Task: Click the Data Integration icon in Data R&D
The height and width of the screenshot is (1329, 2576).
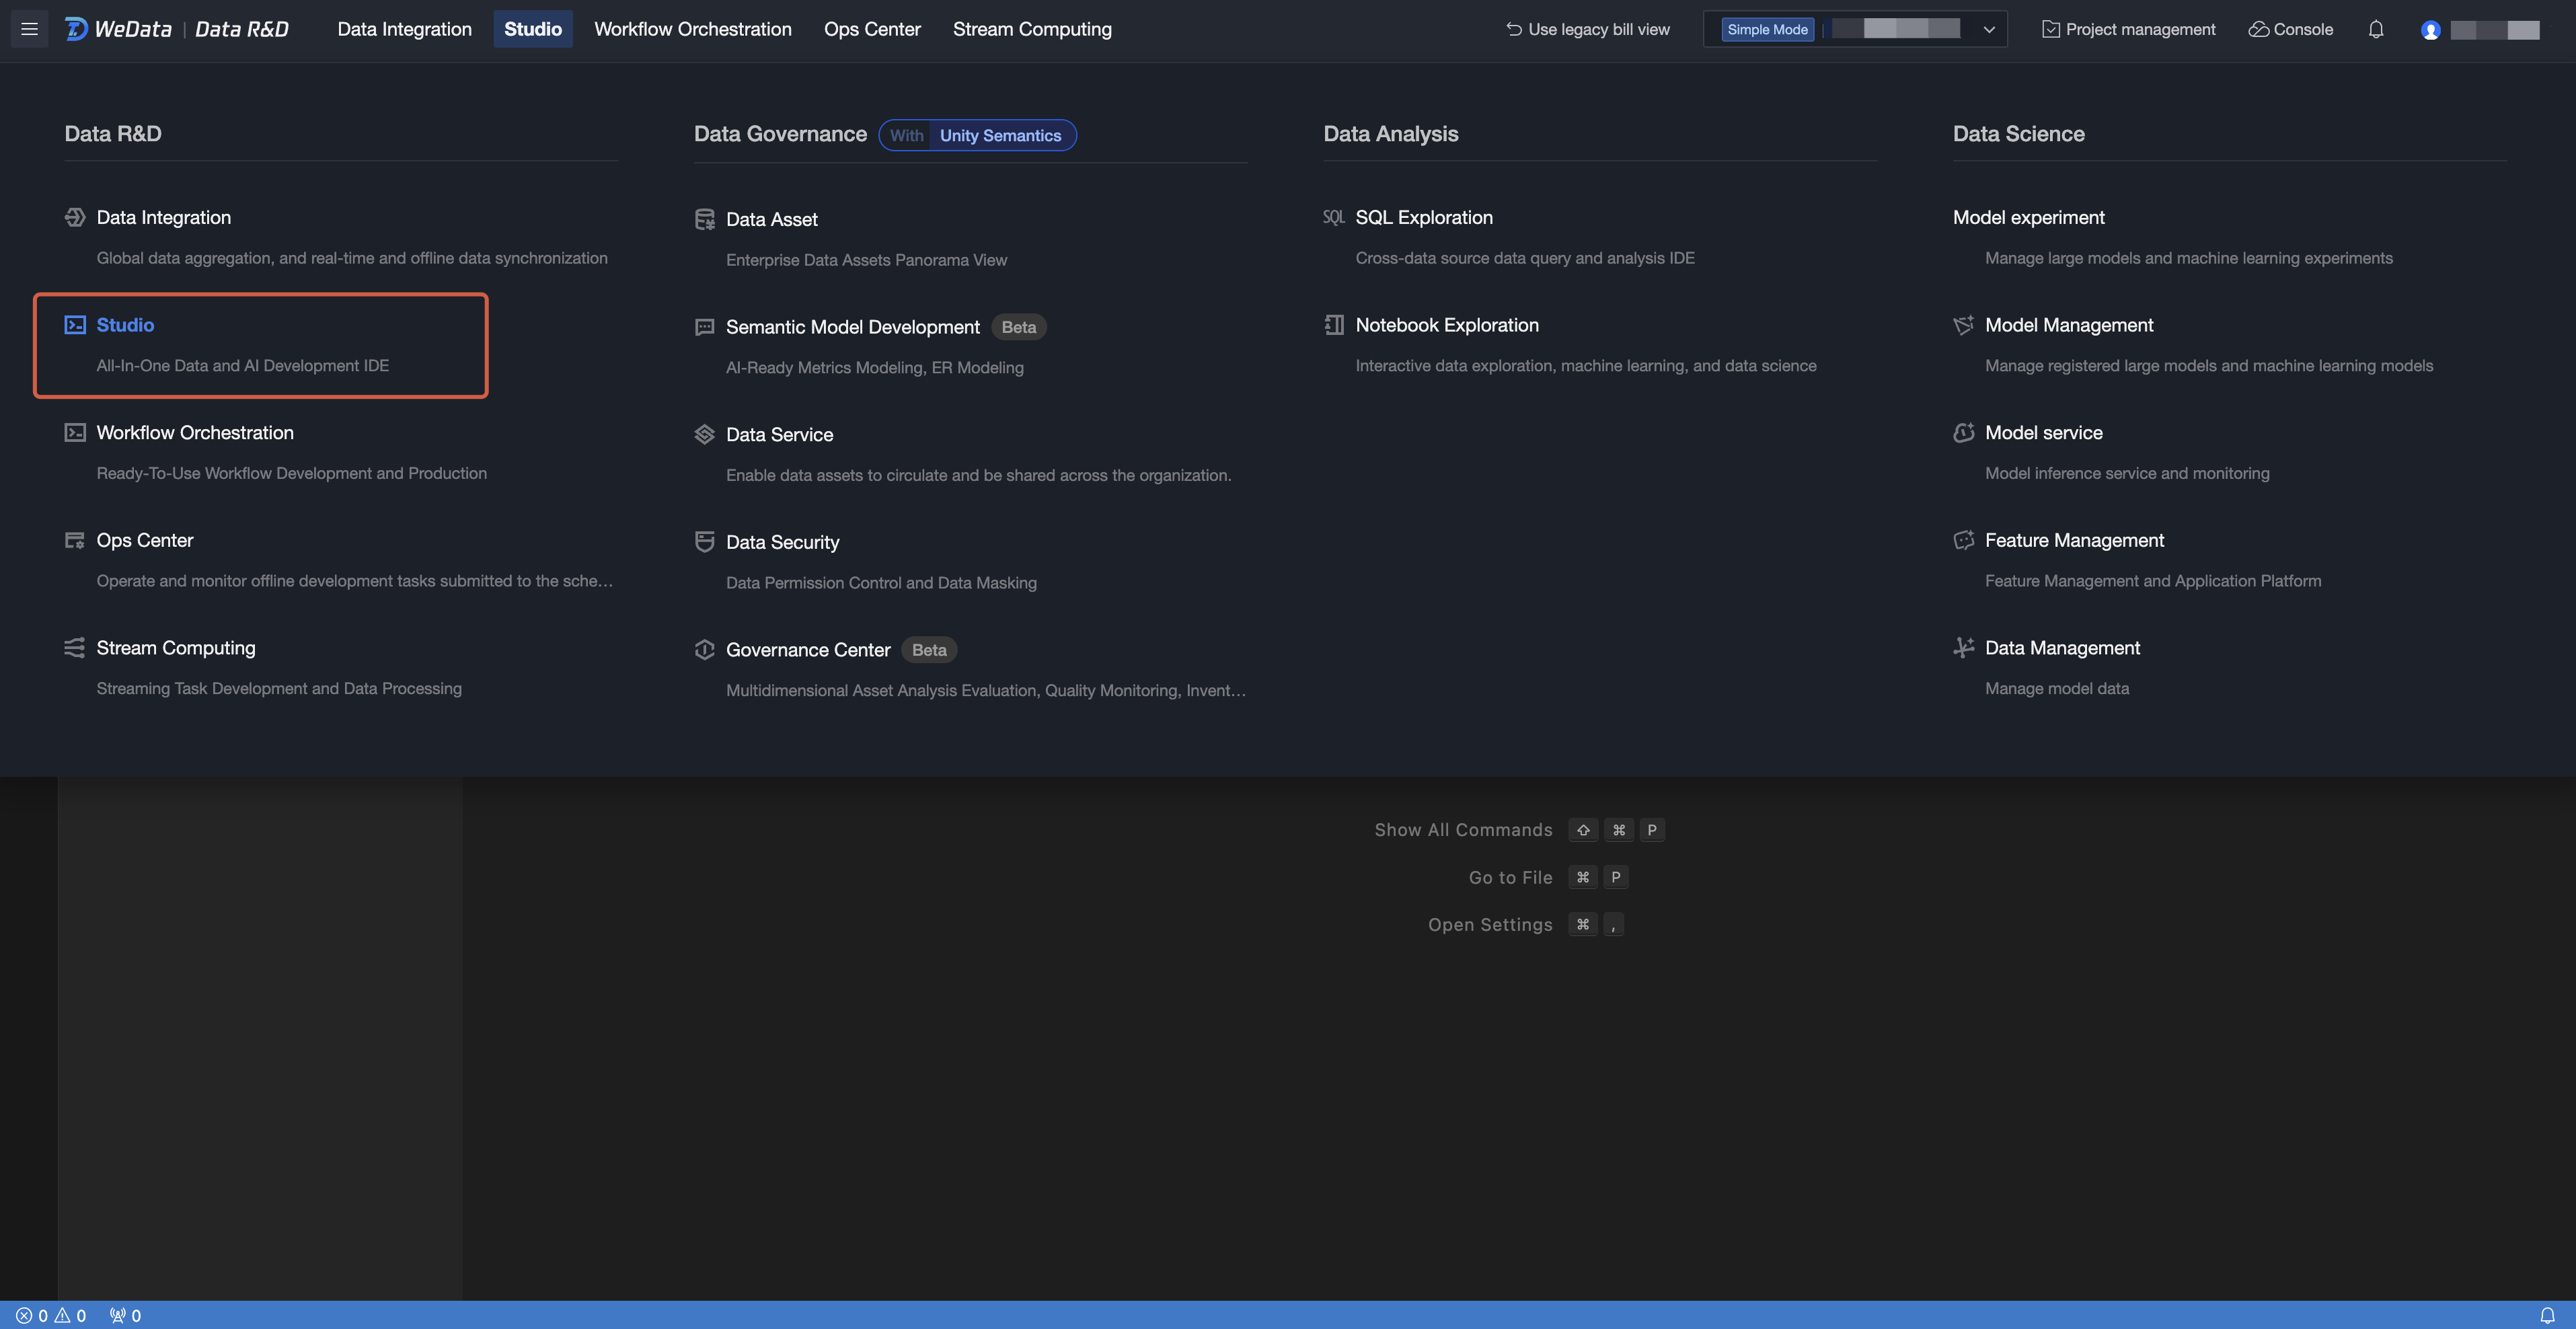Action: [x=75, y=217]
